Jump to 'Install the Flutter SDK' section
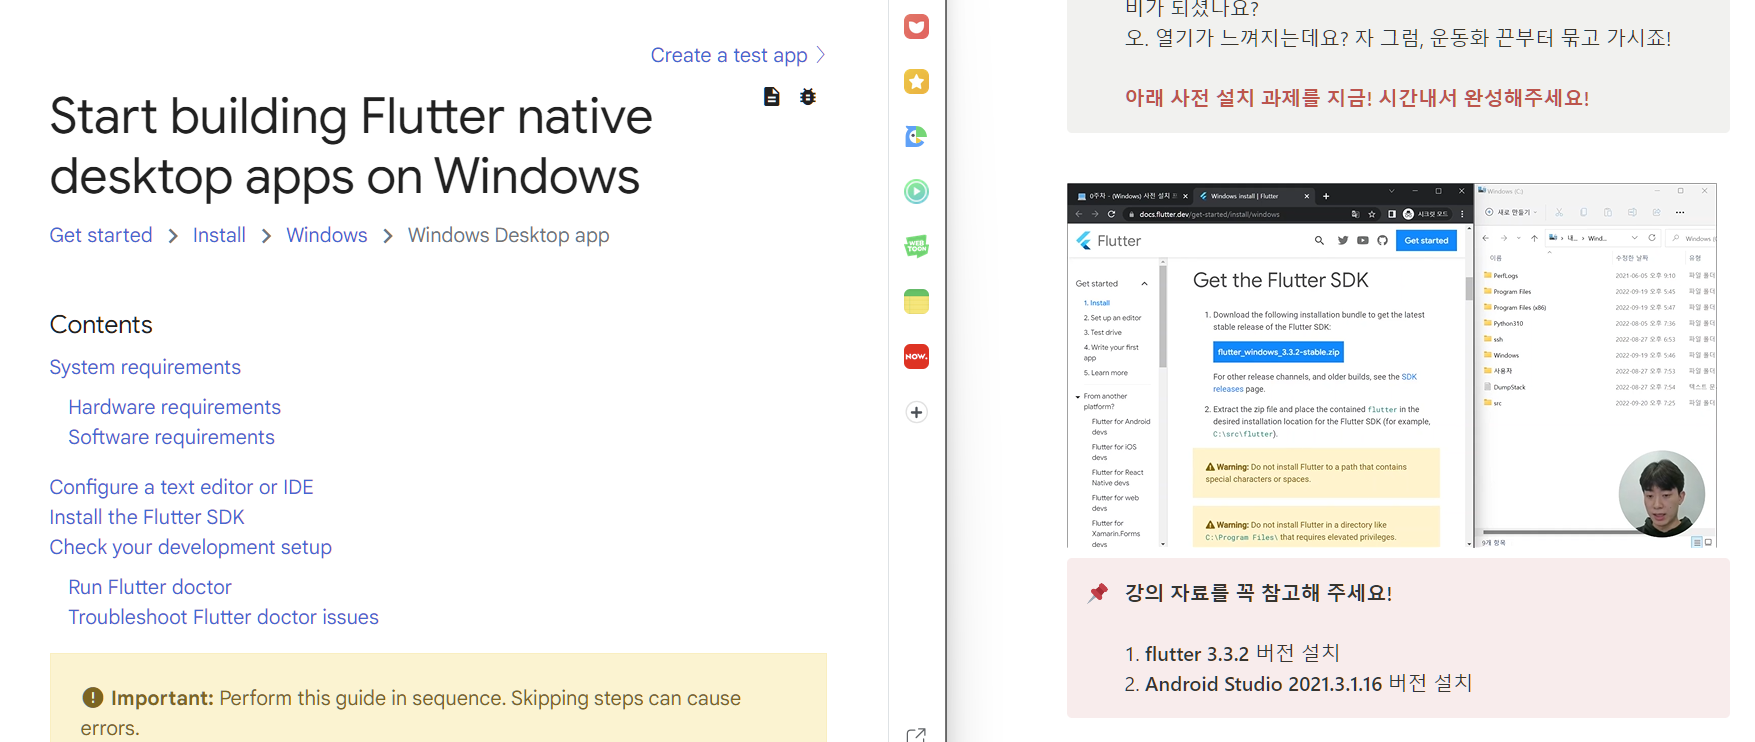Image resolution: width=1755 pixels, height=742 pixels. [x=147, y=517]
